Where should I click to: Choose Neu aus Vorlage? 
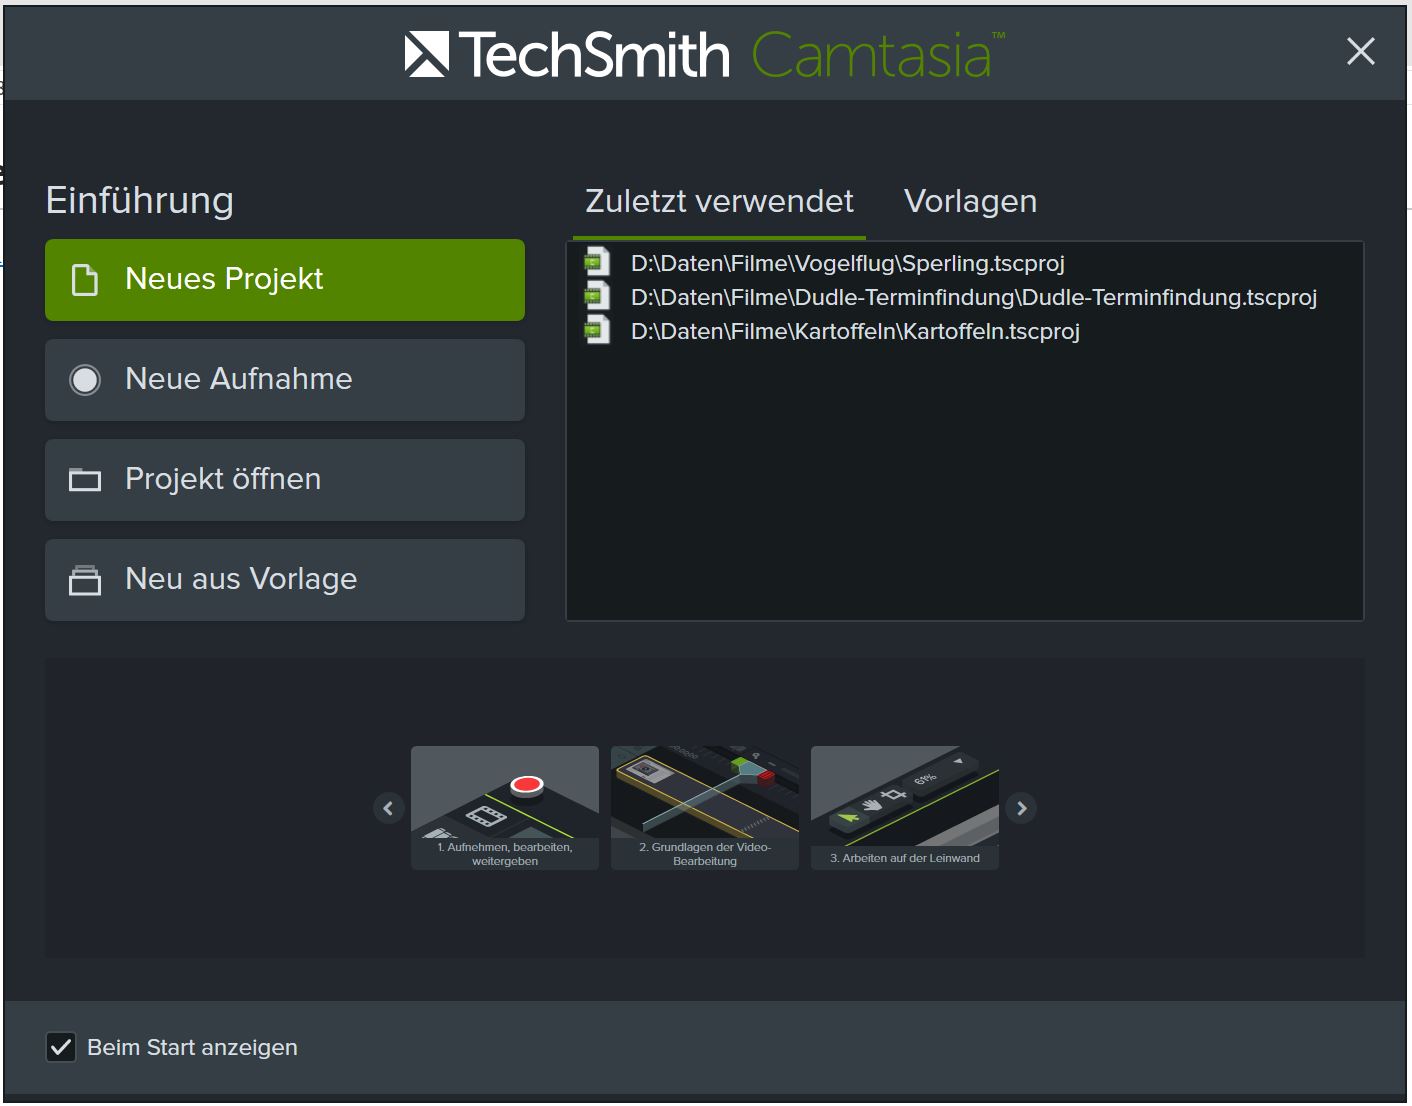click(285, 580)
